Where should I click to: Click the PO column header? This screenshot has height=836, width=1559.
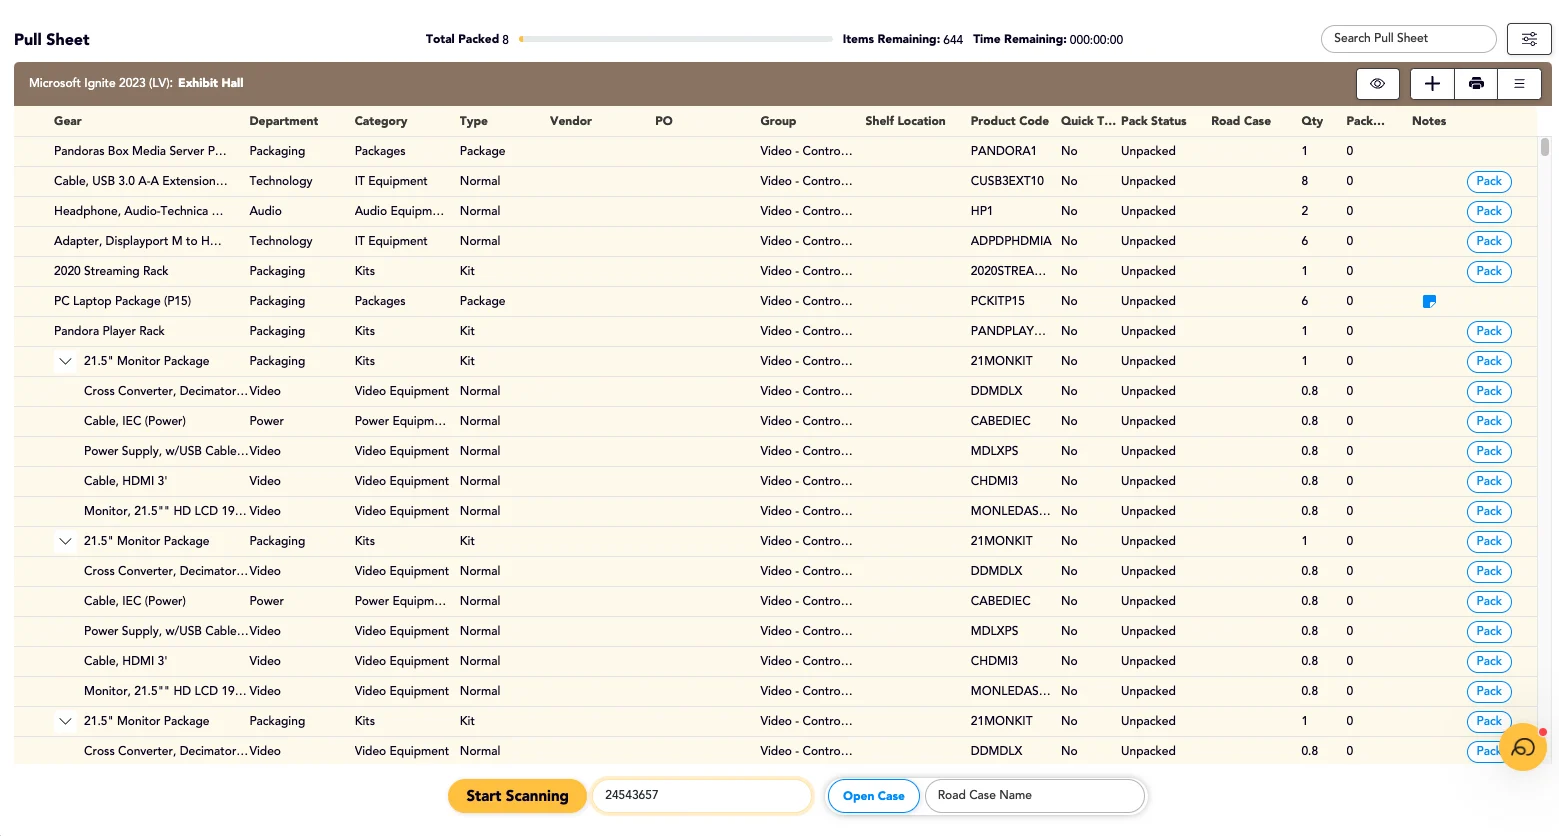click(664, 121)
